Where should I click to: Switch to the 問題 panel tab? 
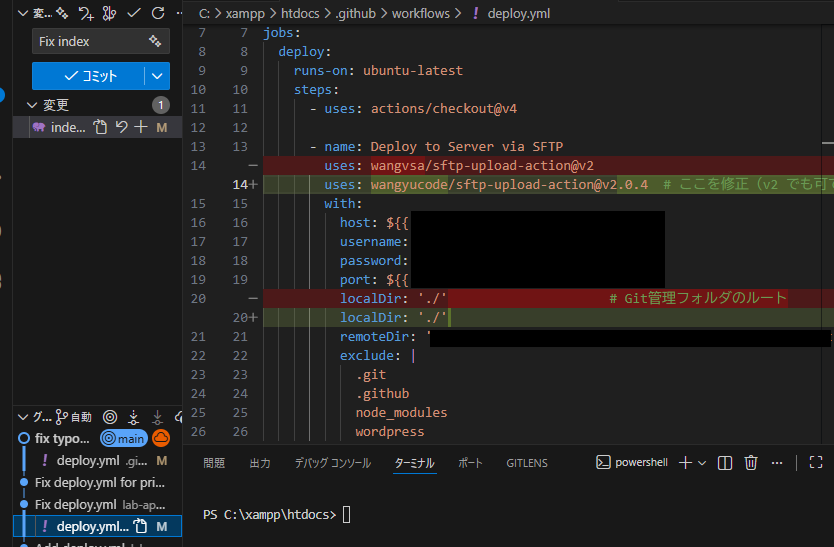(214, 463)
